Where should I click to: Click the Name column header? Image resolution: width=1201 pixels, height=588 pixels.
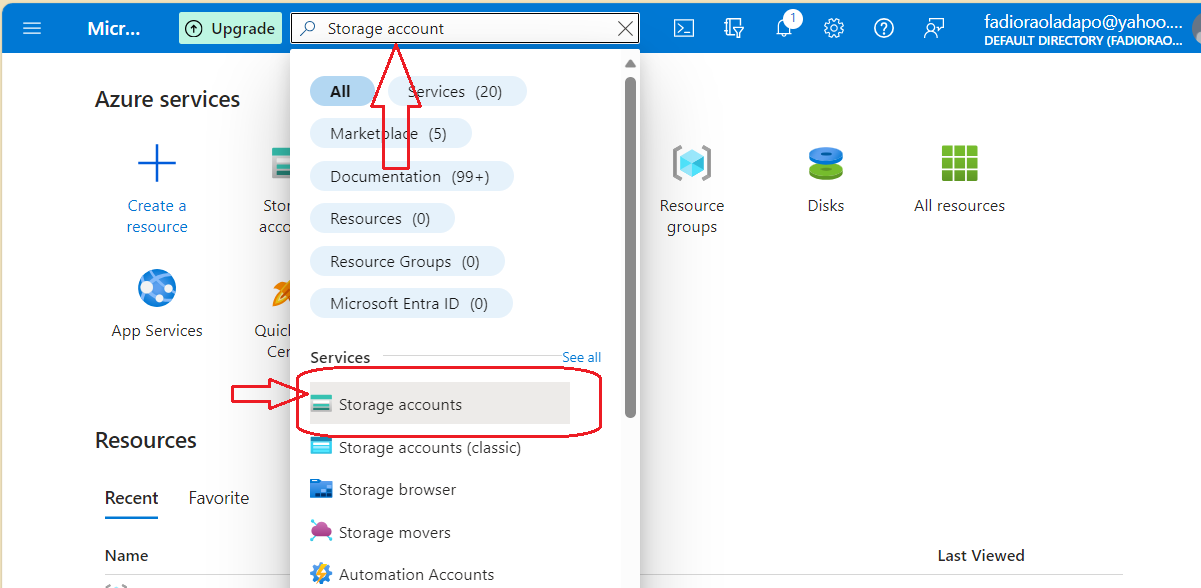126,555
